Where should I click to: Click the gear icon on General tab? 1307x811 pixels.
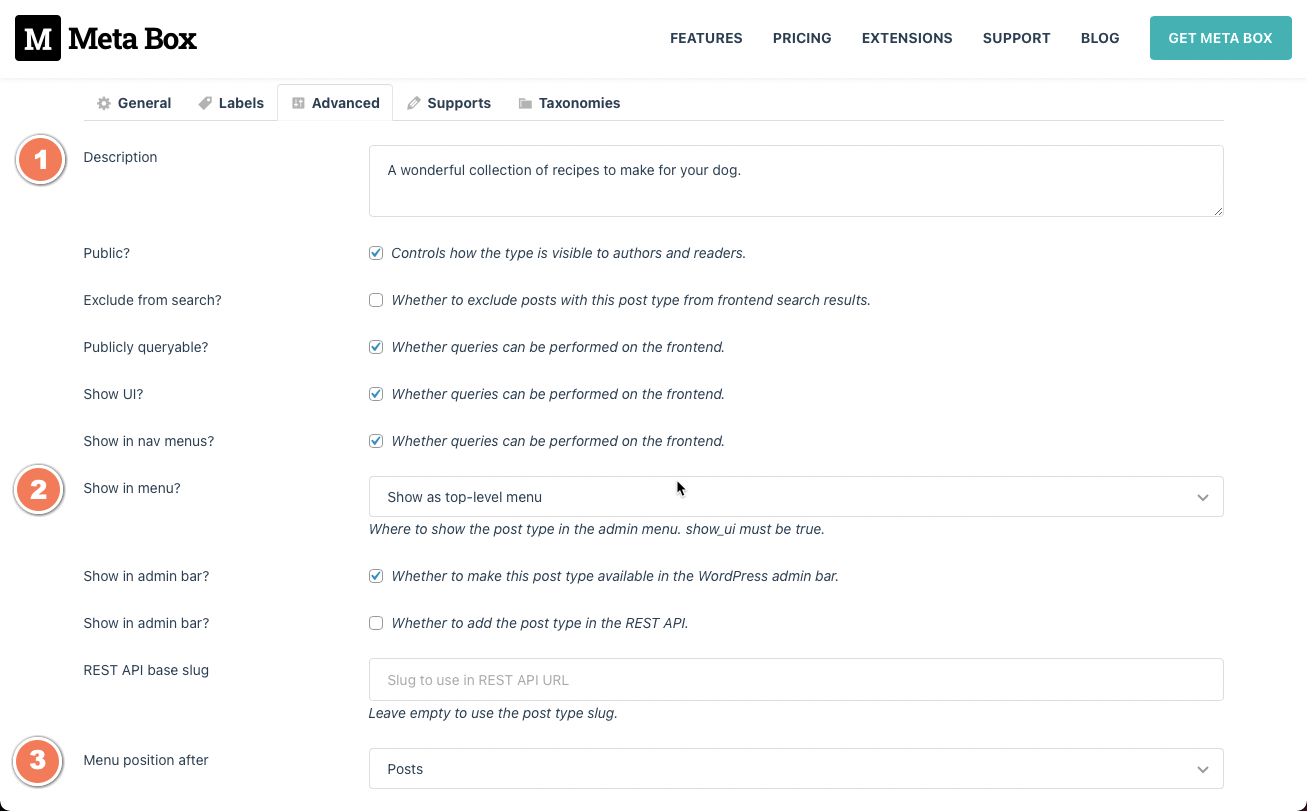click(103, 103)
